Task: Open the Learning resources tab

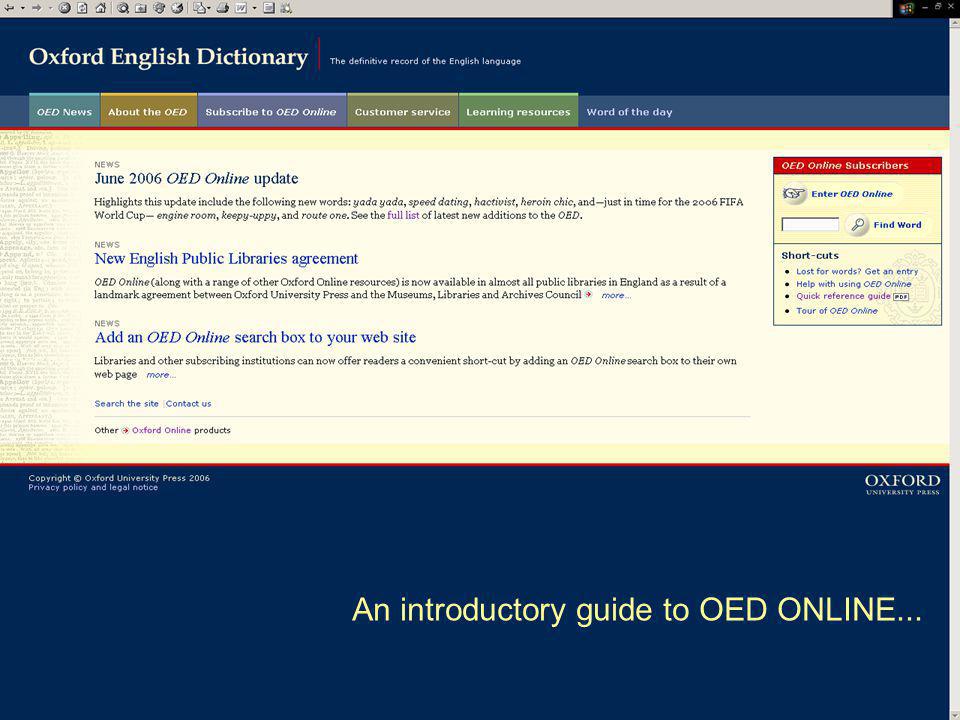Action: click(518, 111)
